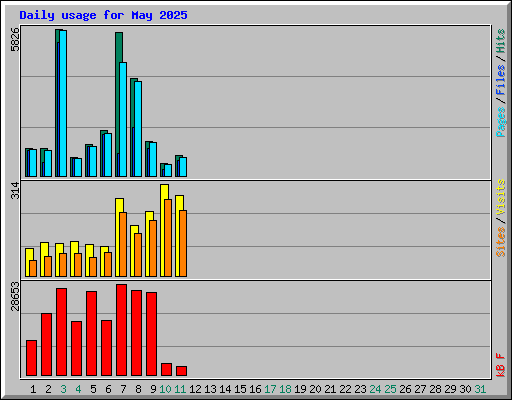Screen dimensions: 512x400
Task: Select green day '31' on the x-axis
Action: 480,389
